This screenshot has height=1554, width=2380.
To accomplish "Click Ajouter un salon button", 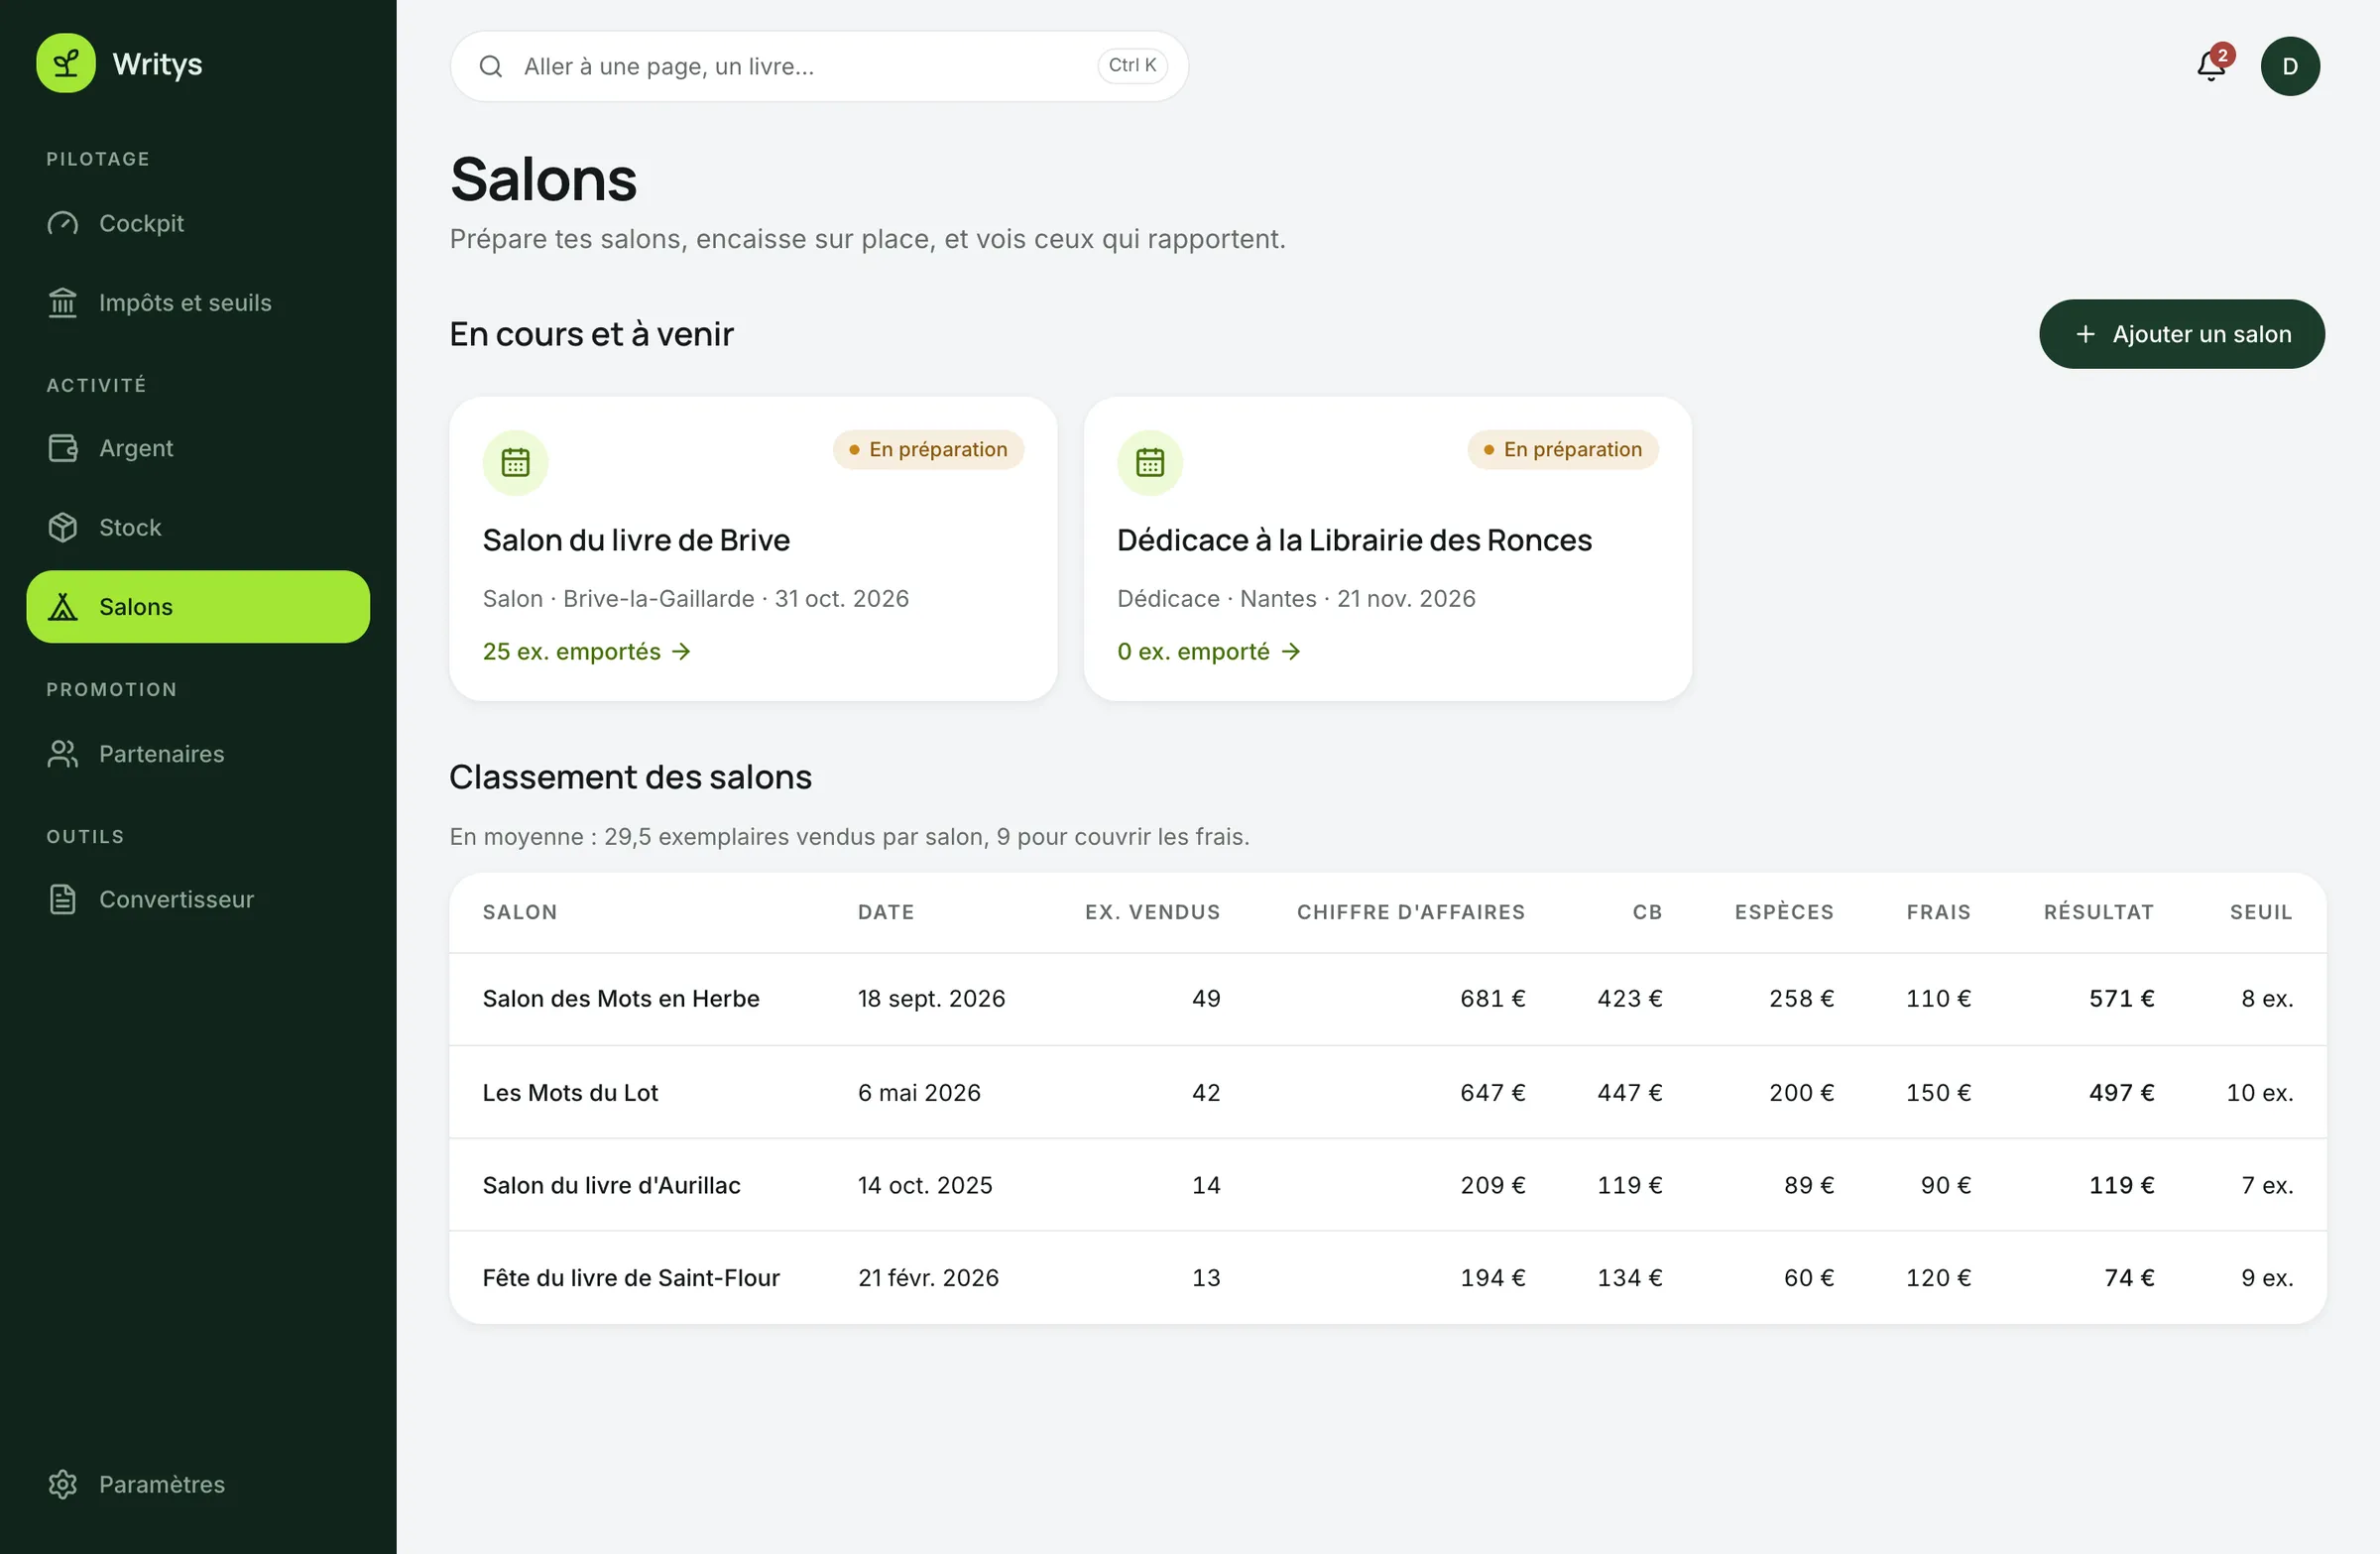I will point(2182,334).
